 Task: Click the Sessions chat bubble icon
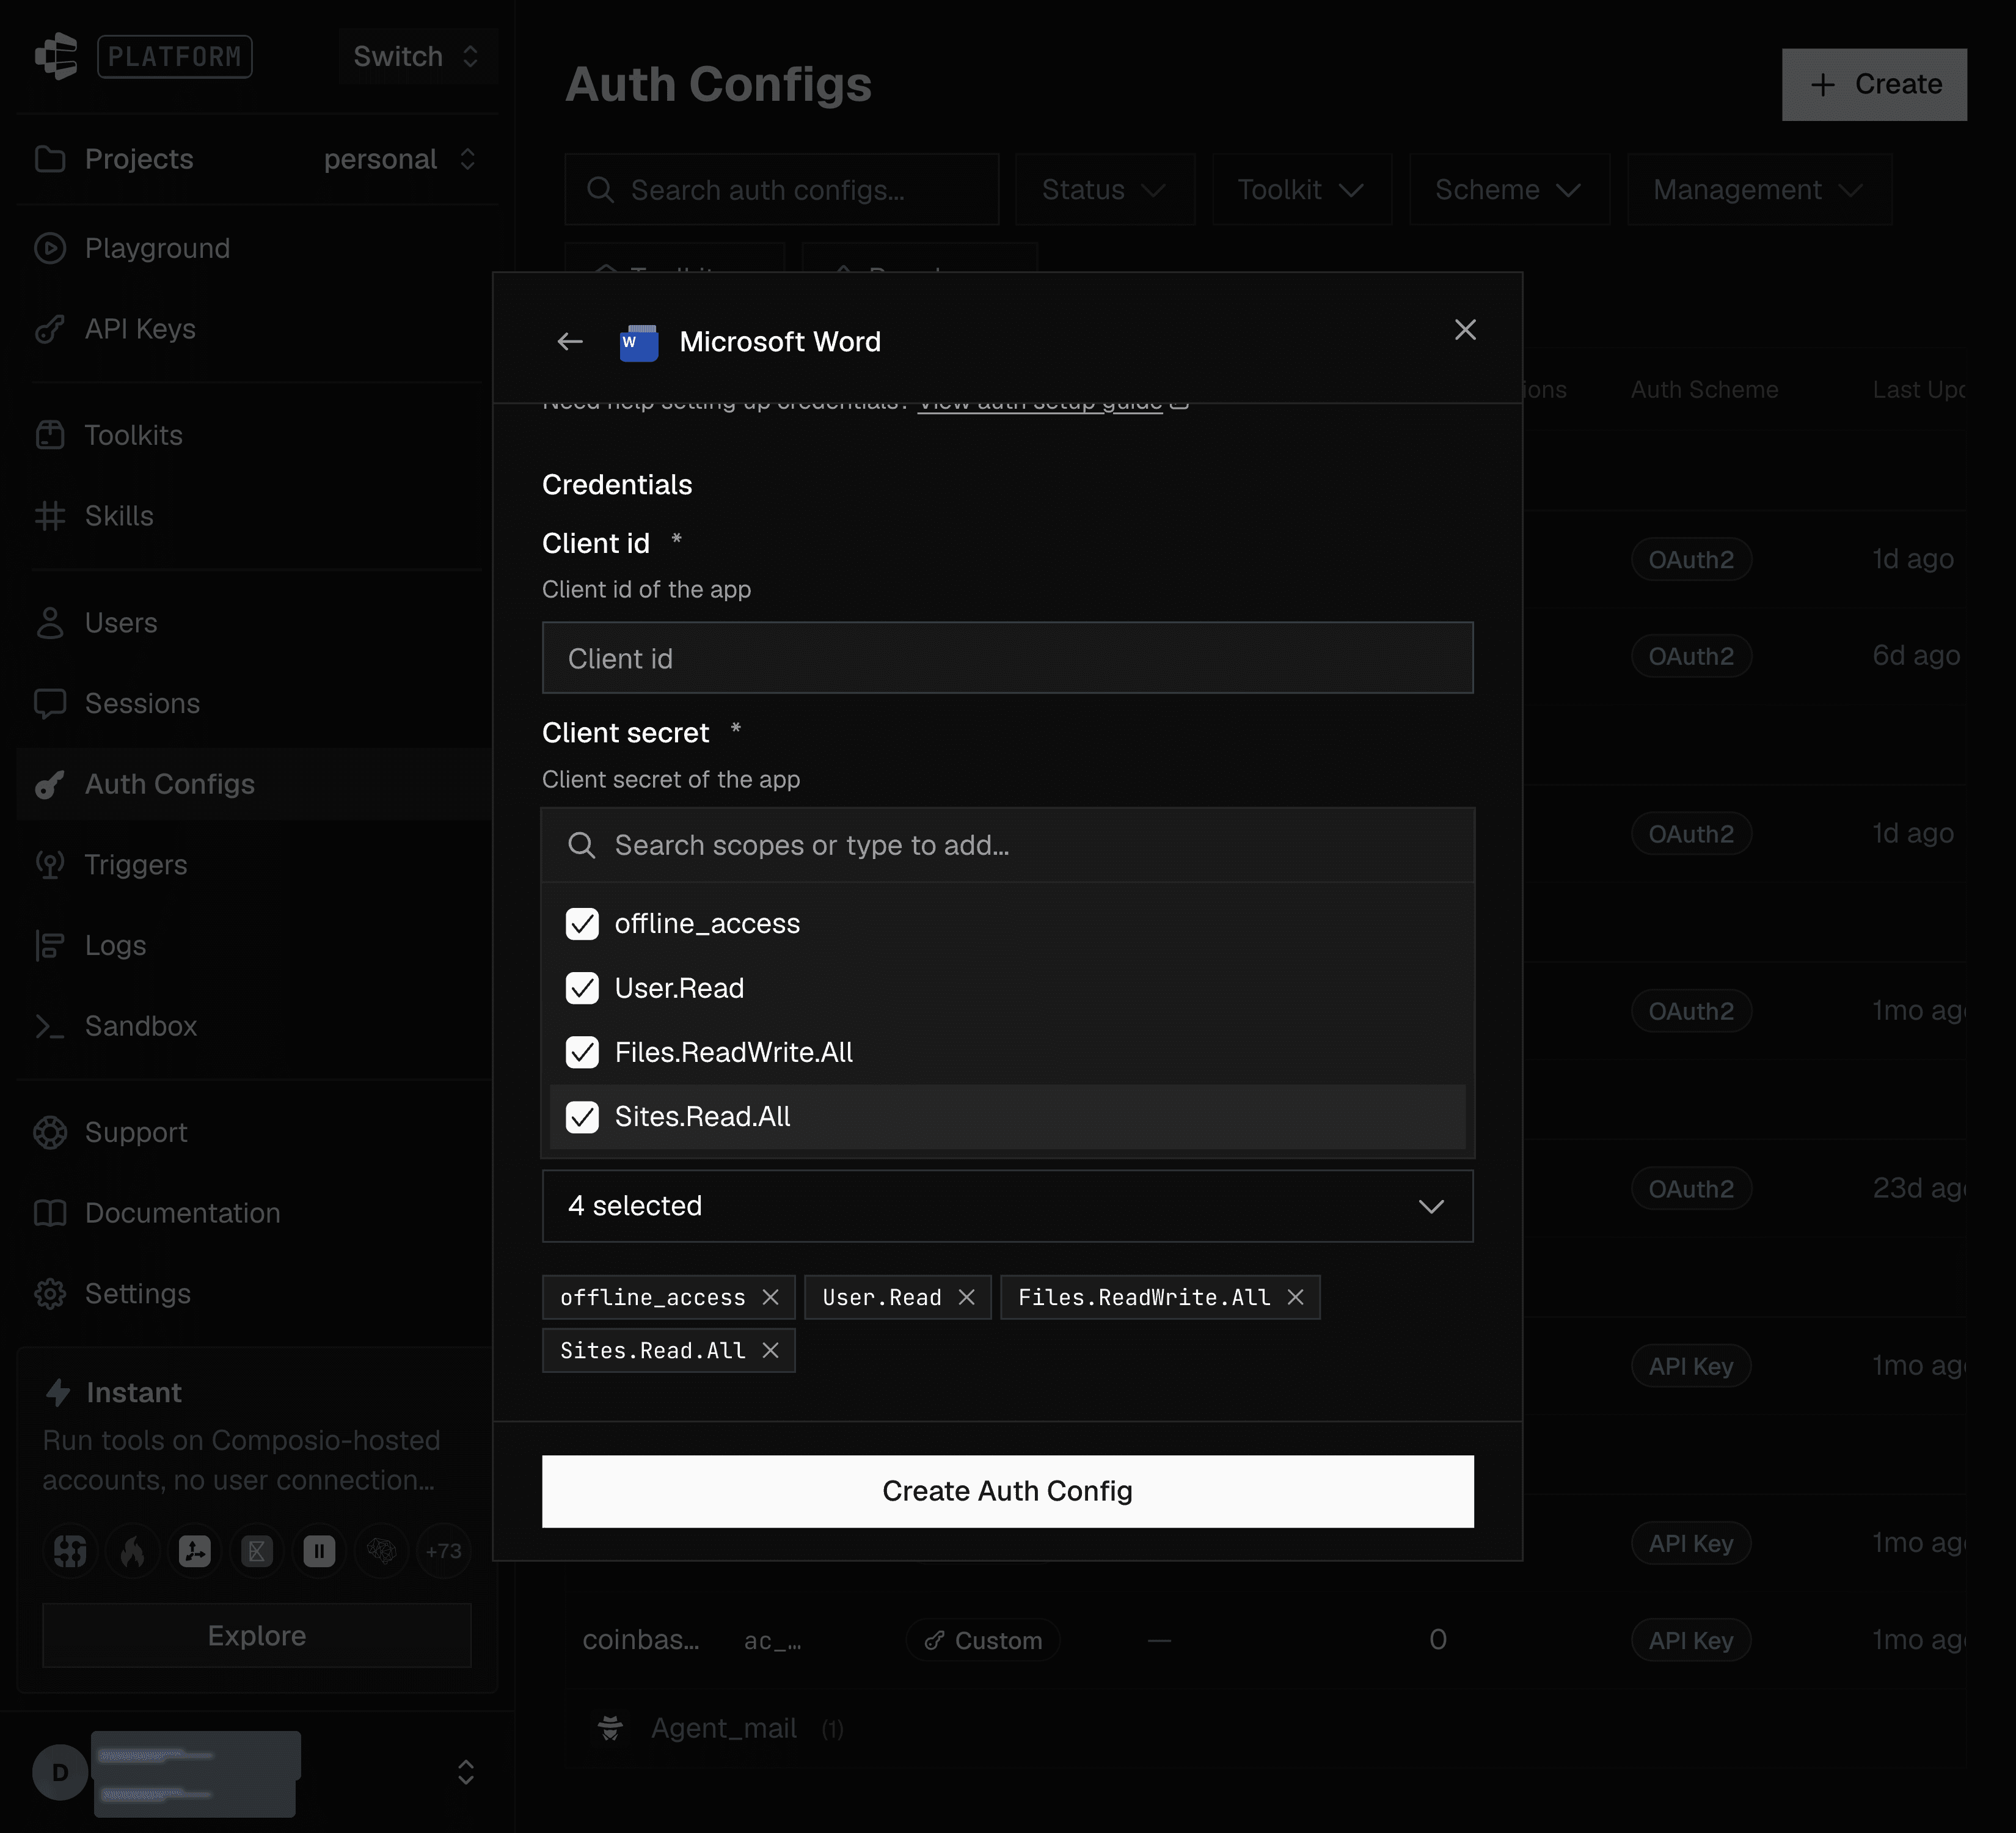click(50, 704)
